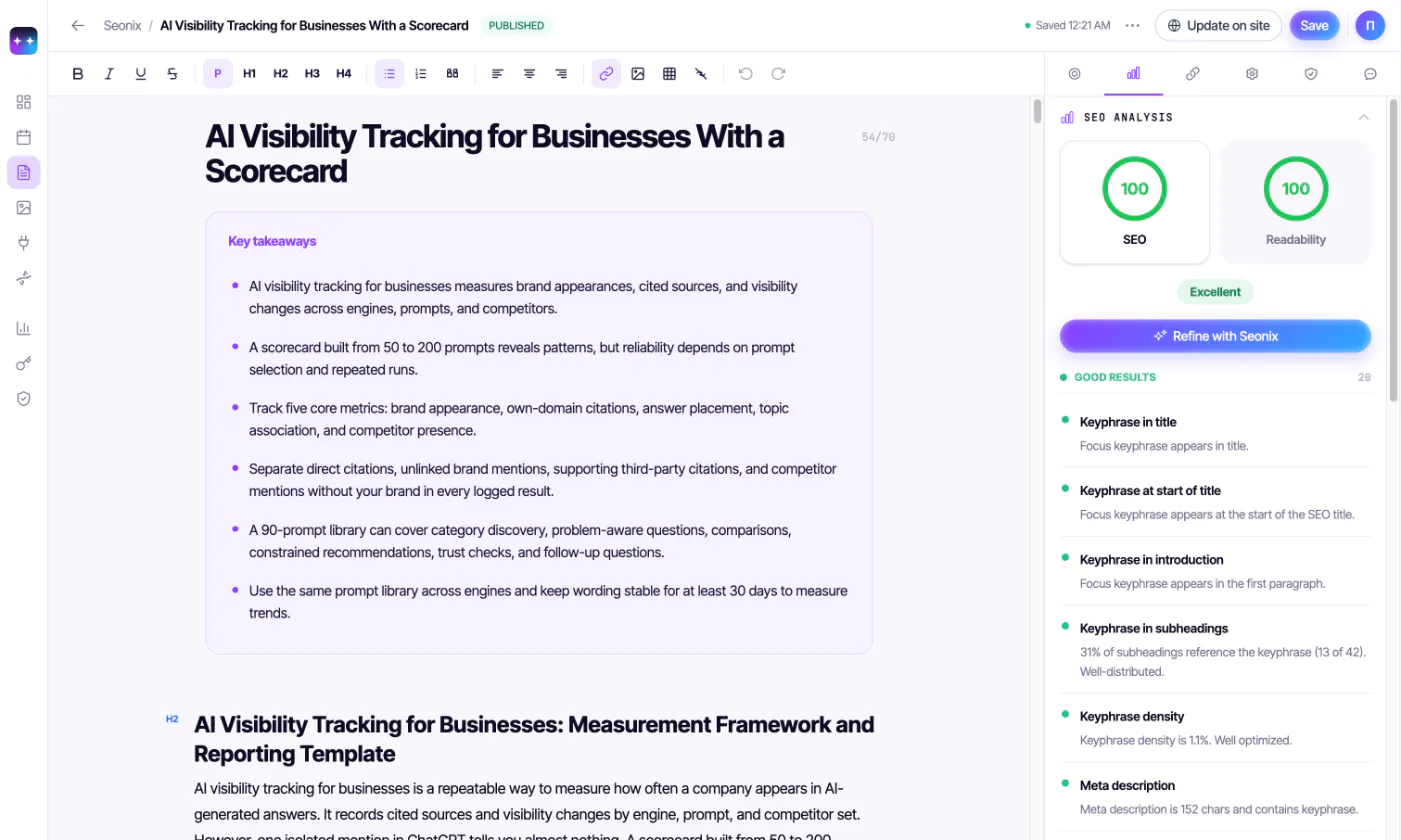This screenshot has width=1401, height=840.
Task: Toggle the bulleted list button
Action: click(x=389, y=73)
